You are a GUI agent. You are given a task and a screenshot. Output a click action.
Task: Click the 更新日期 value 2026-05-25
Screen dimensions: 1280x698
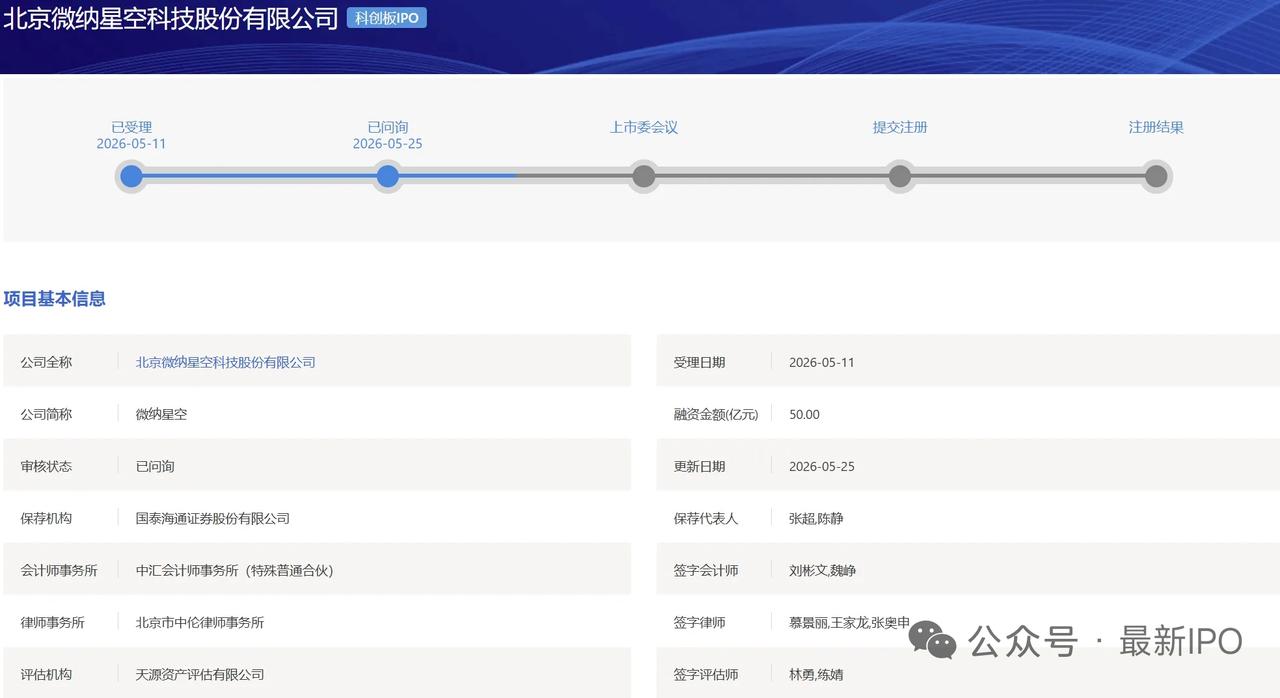pyautogui.click(x=822, y=466)
